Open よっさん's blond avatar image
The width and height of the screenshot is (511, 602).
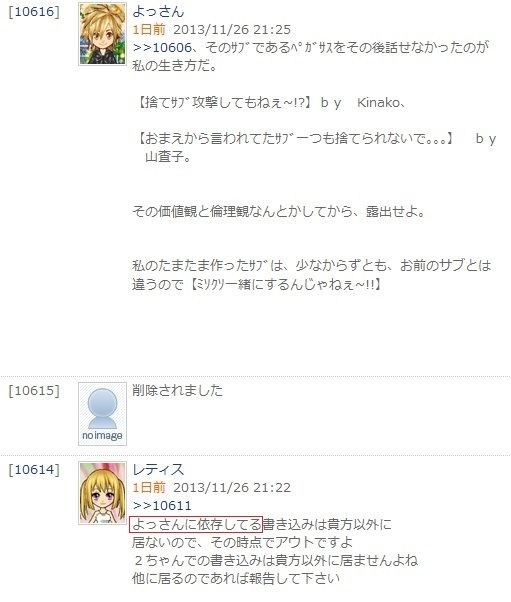click(x=103, y=34)
